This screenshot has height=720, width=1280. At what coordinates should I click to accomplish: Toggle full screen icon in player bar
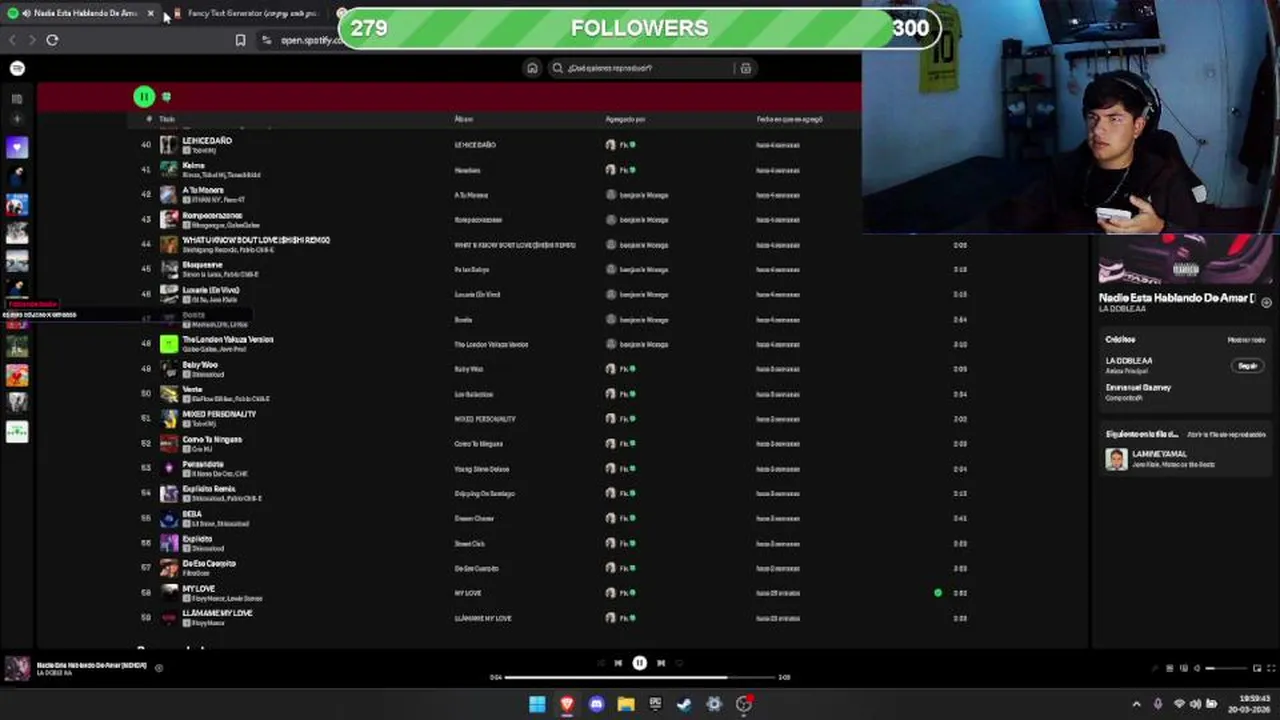click(x=1271, y=668)
